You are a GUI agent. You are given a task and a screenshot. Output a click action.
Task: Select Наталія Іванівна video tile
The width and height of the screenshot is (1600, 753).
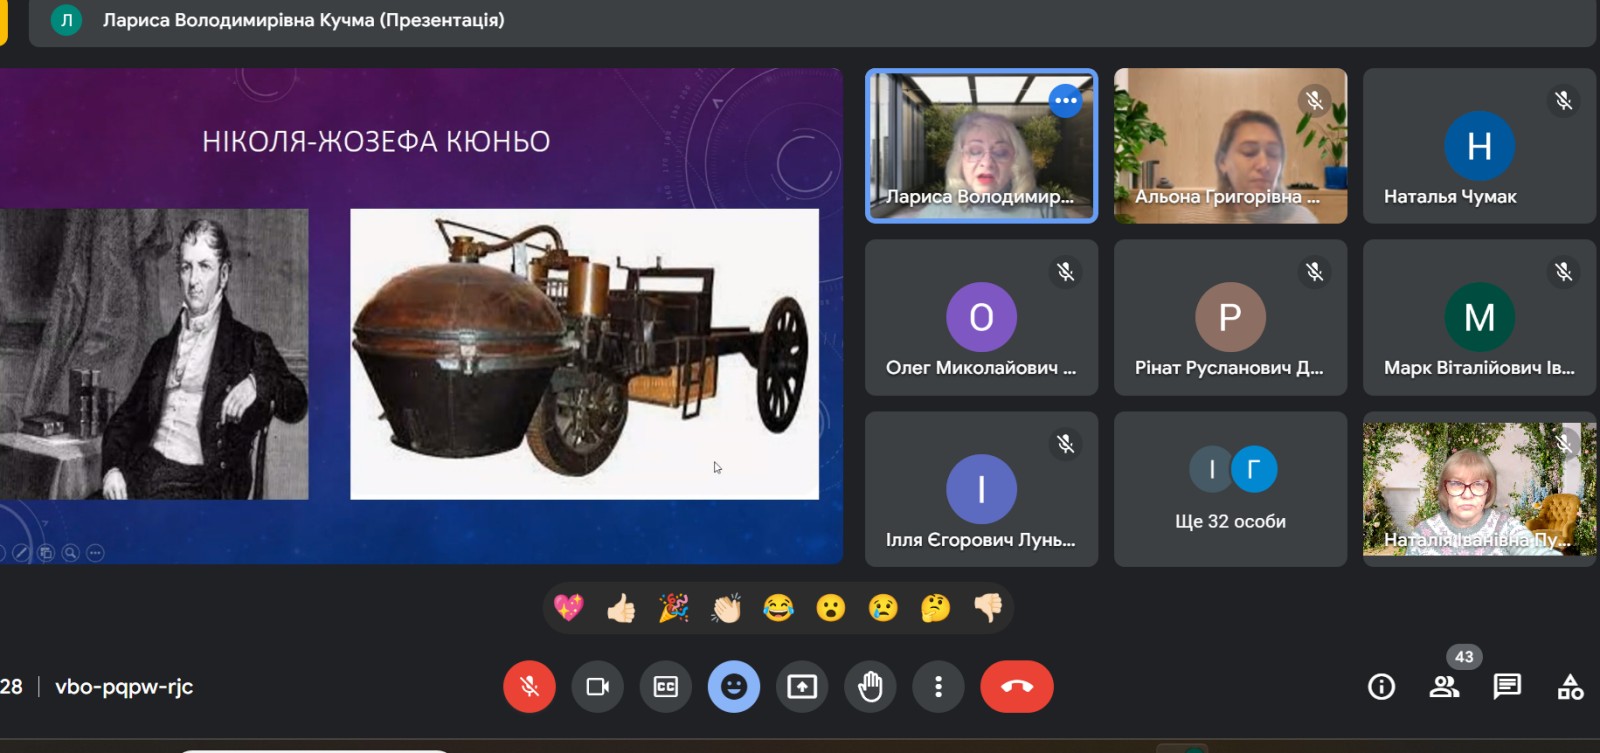(1479, 489)
